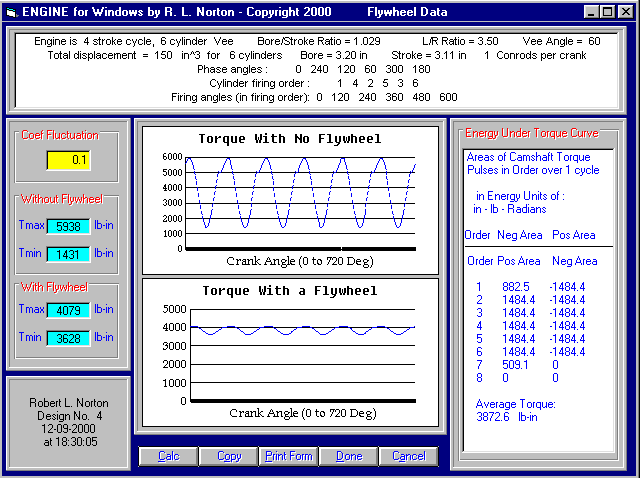This screenshot has width=640, height=478.
Task: Click the Firing angles line
Action: coord(314,97)
